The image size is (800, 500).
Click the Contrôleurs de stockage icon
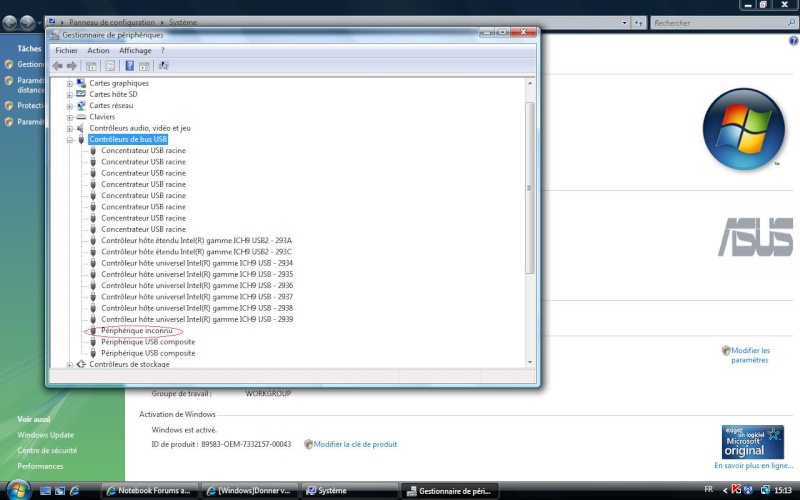[81, 364]
